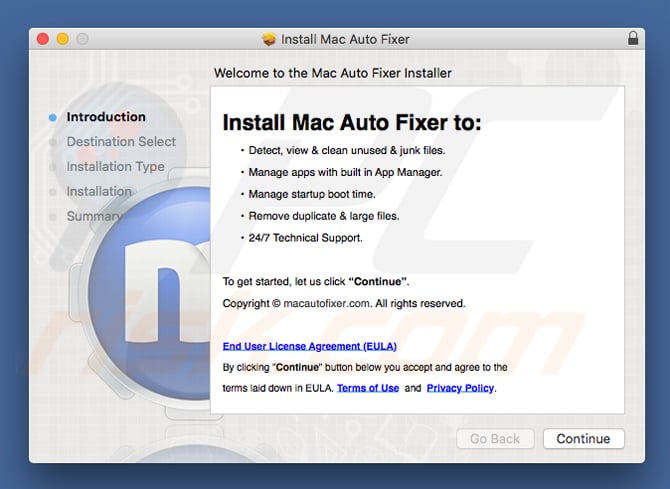Viewport: 670px width, 489px height.
Task: Select the Summary step in sidebar
Action: tap(94, 216)
